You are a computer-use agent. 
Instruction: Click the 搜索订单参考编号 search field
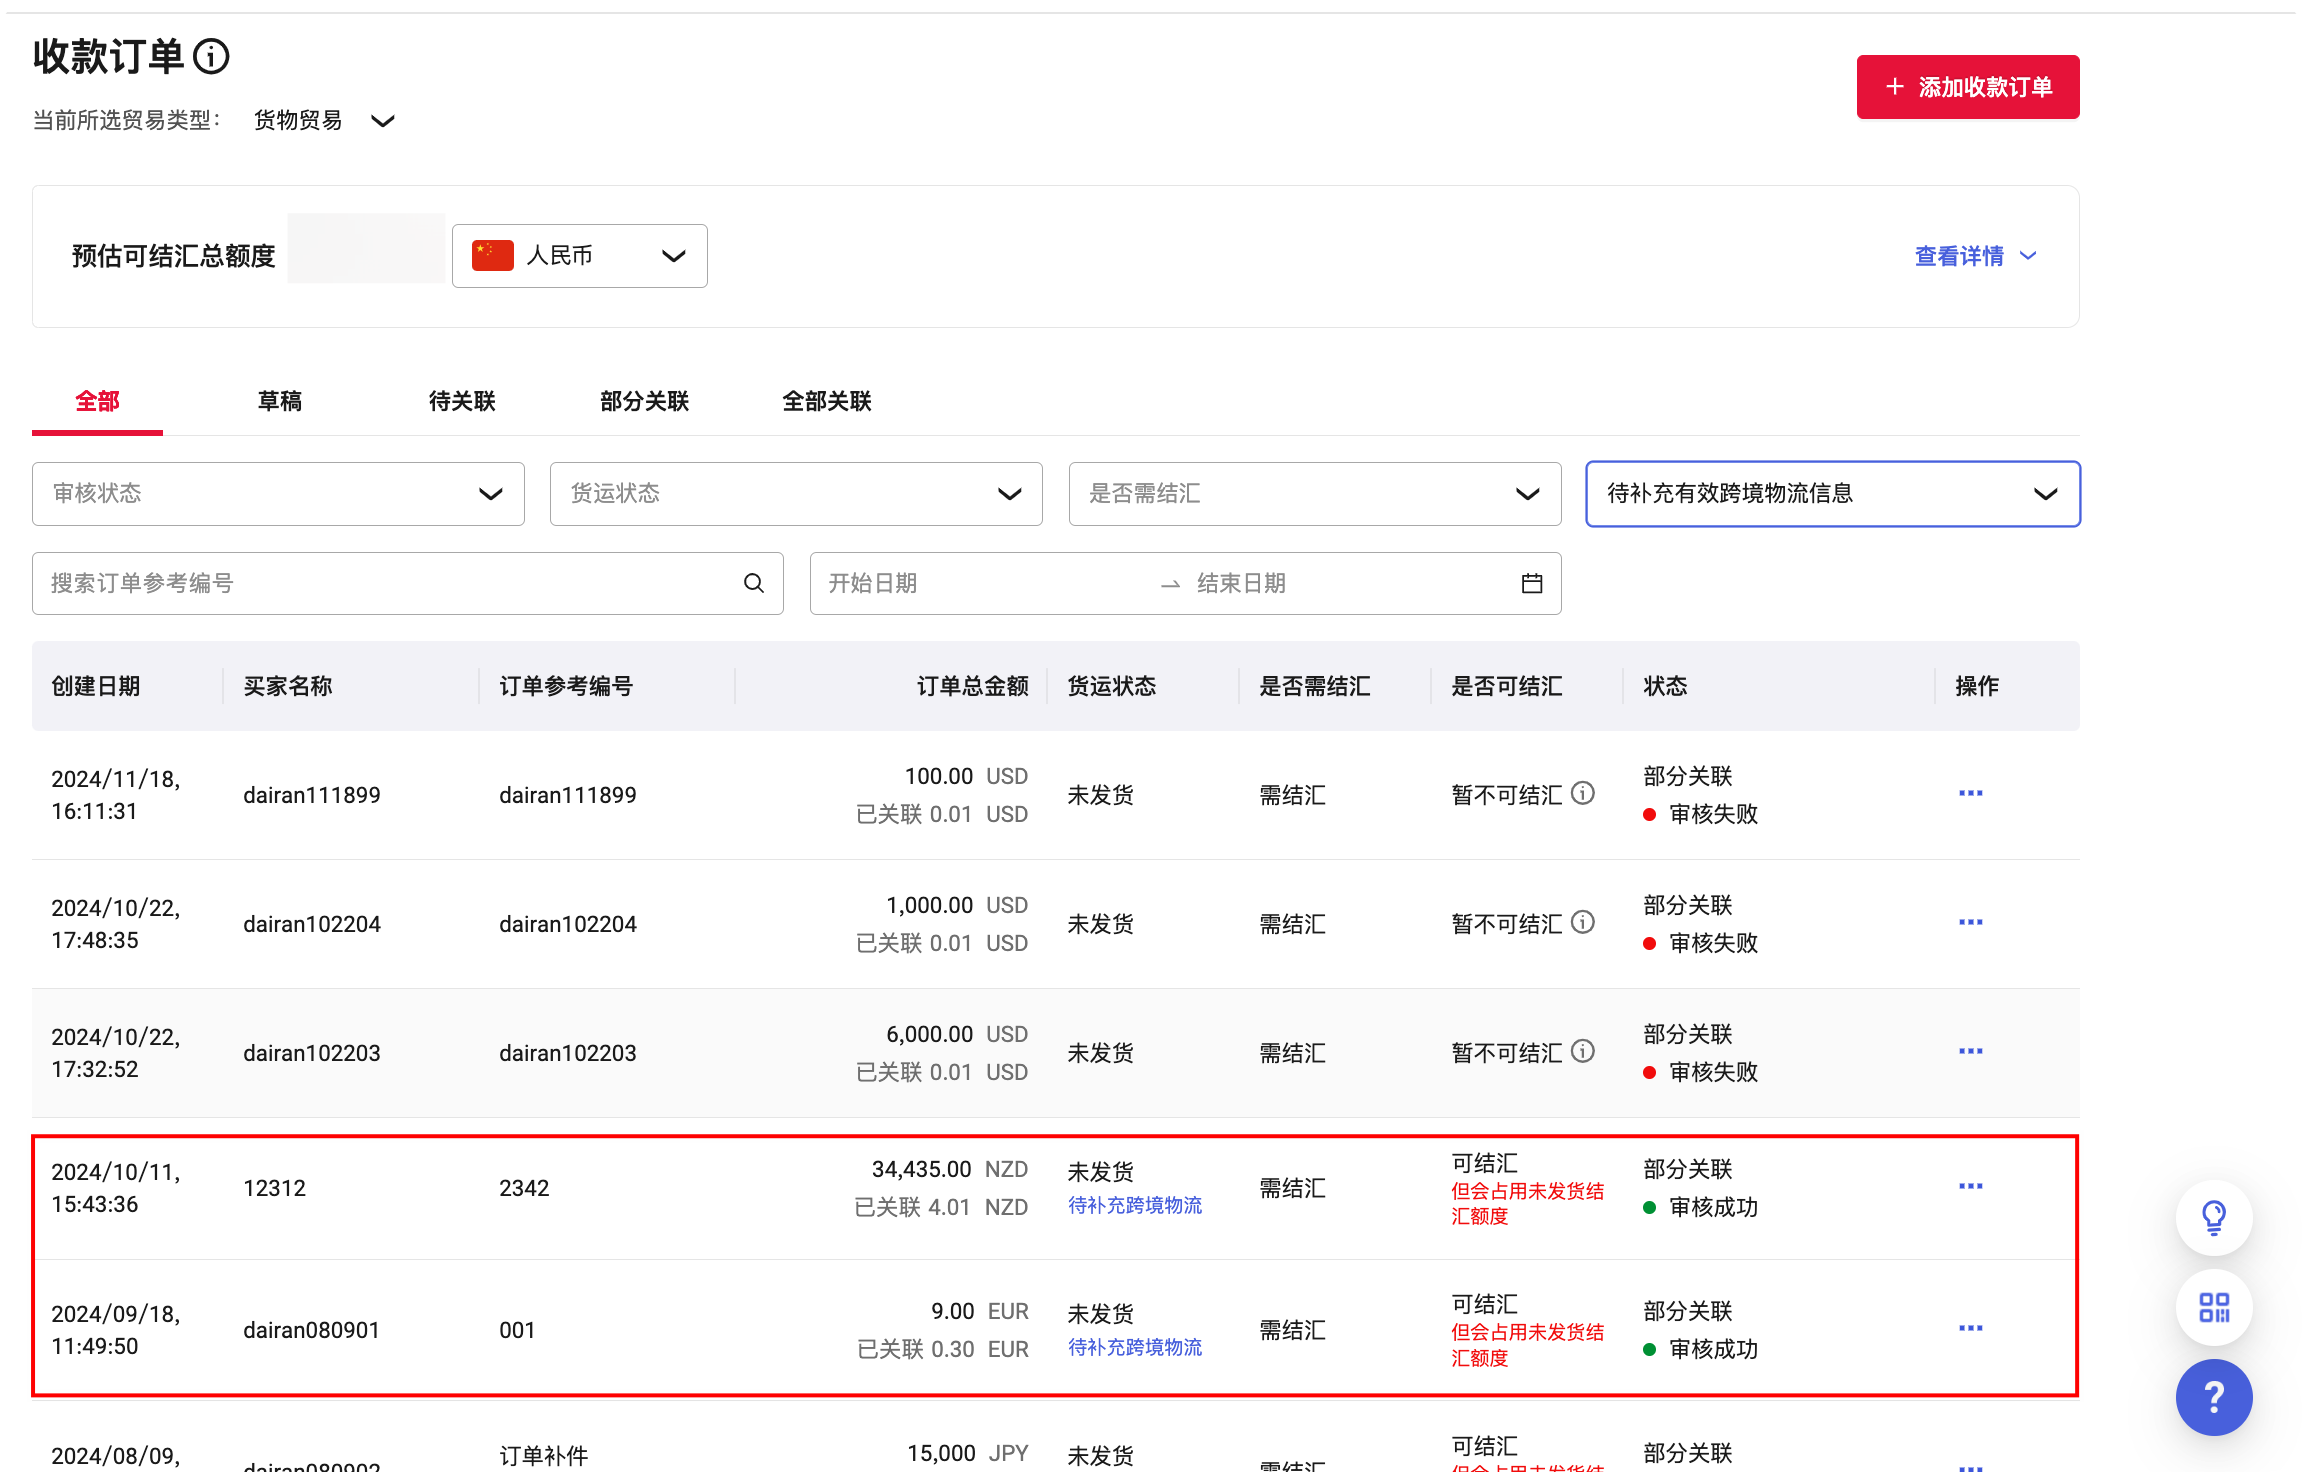[390, 583]
